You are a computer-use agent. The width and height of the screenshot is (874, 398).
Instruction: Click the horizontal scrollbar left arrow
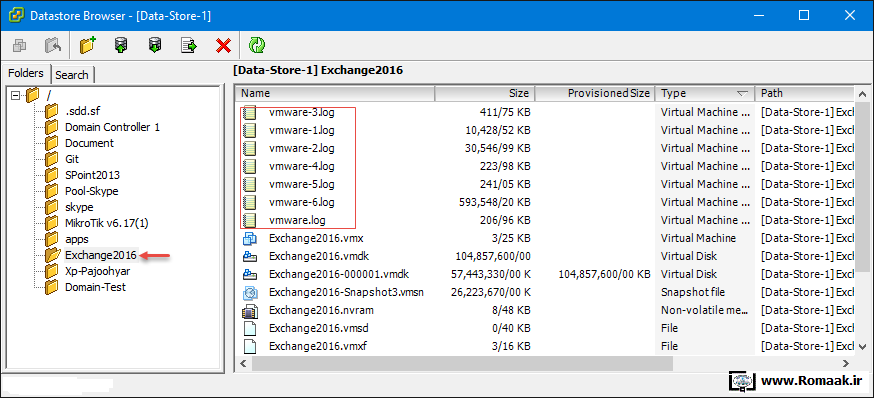click(244, 363)
